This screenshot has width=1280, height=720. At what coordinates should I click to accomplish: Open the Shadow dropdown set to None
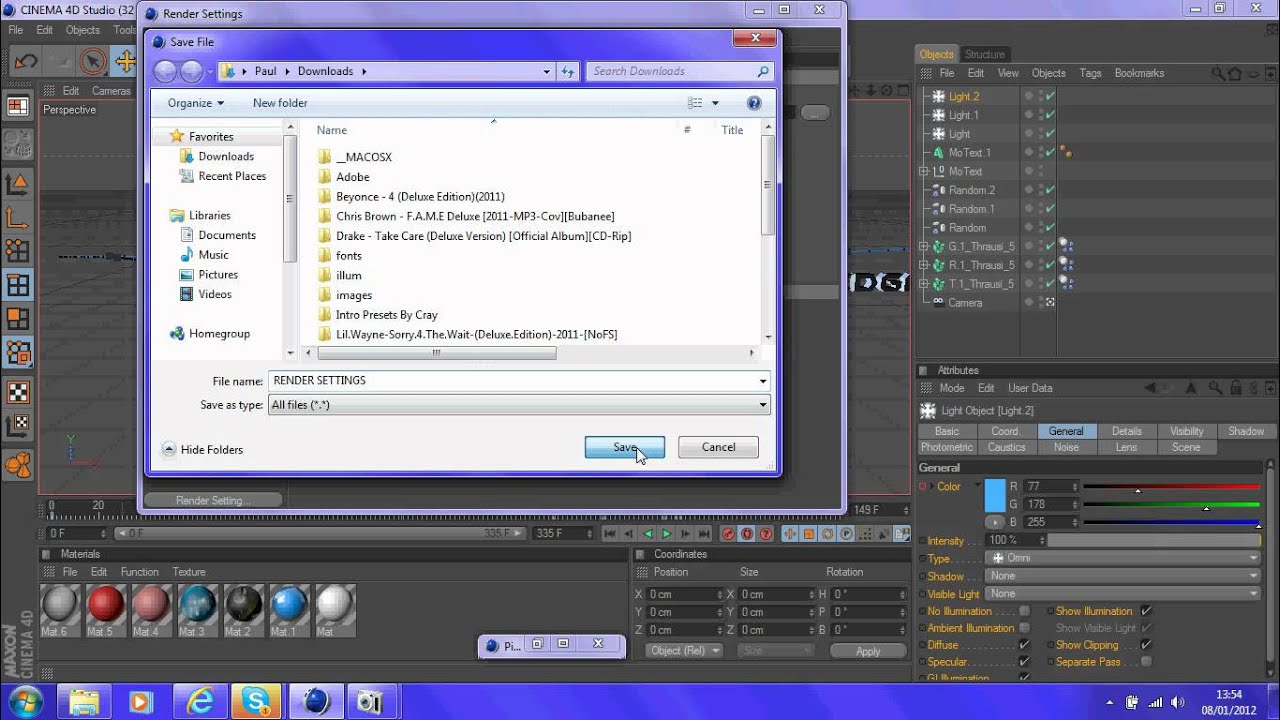tap(1123, 576)
